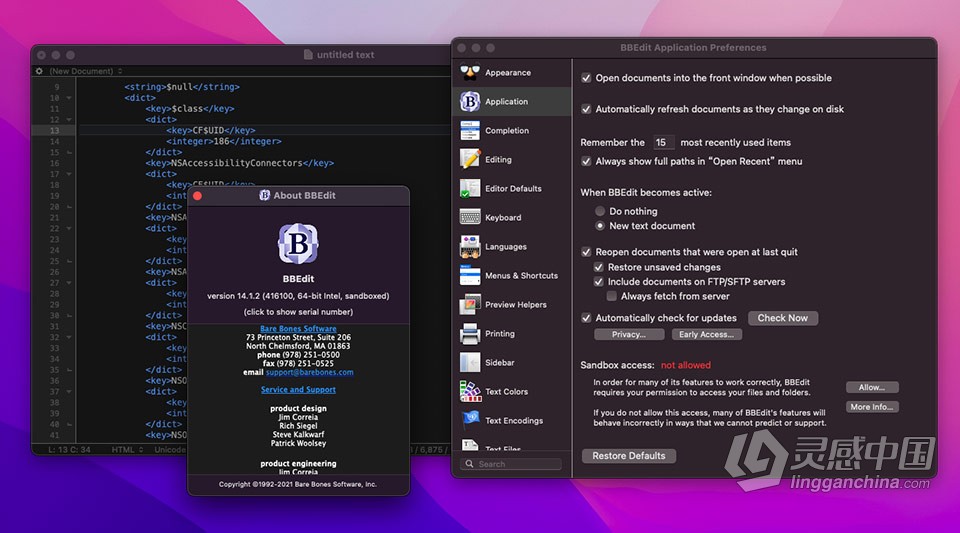Switch to the Editing preferences pane
Screen dimensions: 960x533
[x=512, y=159]
